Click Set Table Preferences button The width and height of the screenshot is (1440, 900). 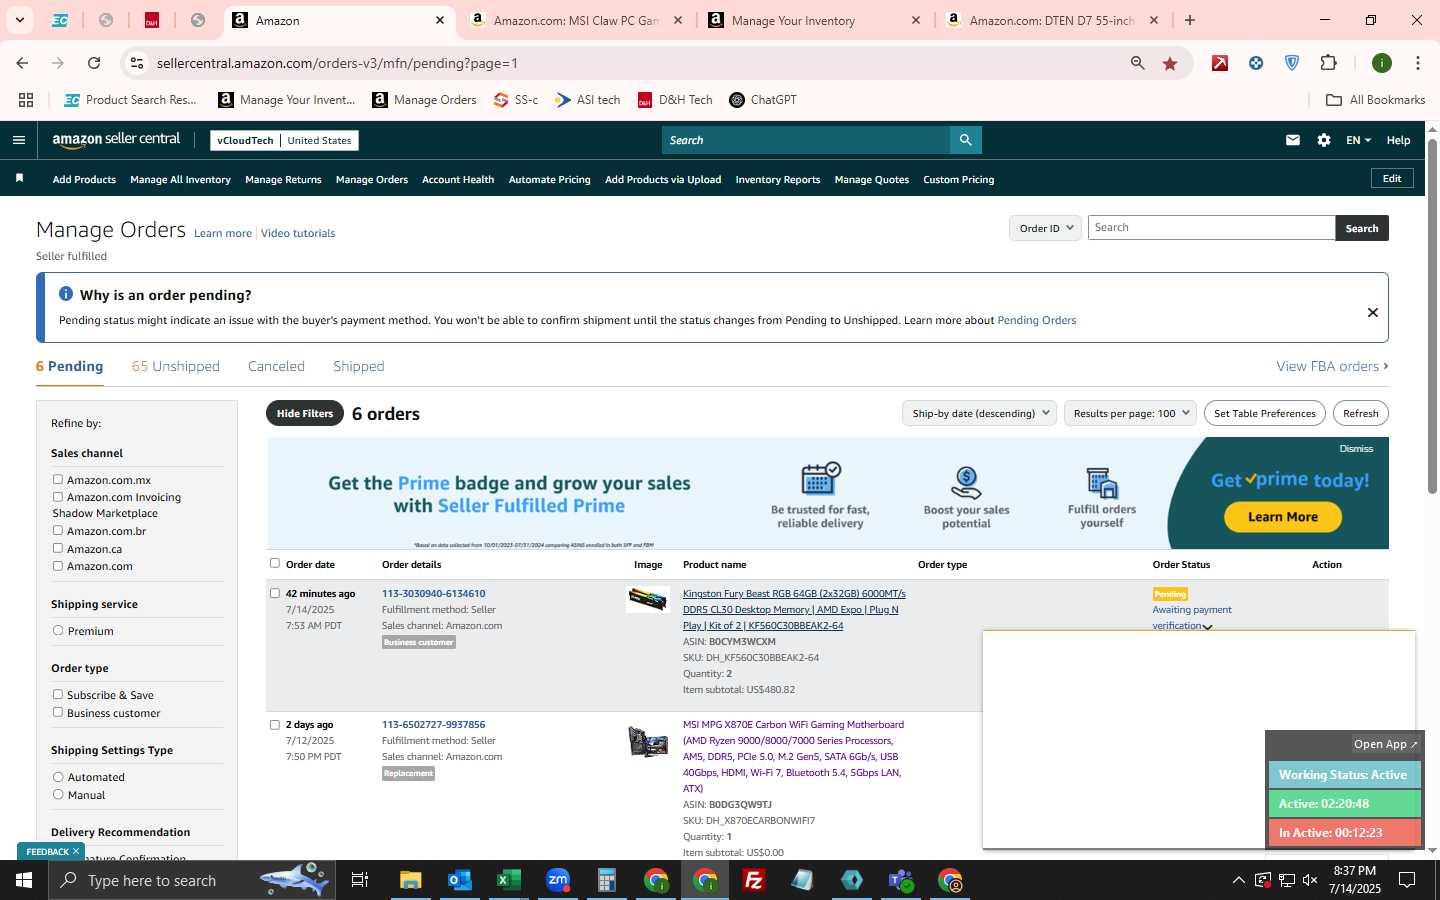[1265, 413]
